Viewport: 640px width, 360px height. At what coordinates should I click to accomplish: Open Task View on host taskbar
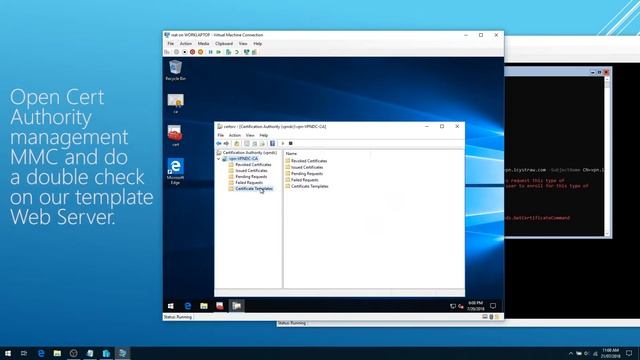coord(24,353)
